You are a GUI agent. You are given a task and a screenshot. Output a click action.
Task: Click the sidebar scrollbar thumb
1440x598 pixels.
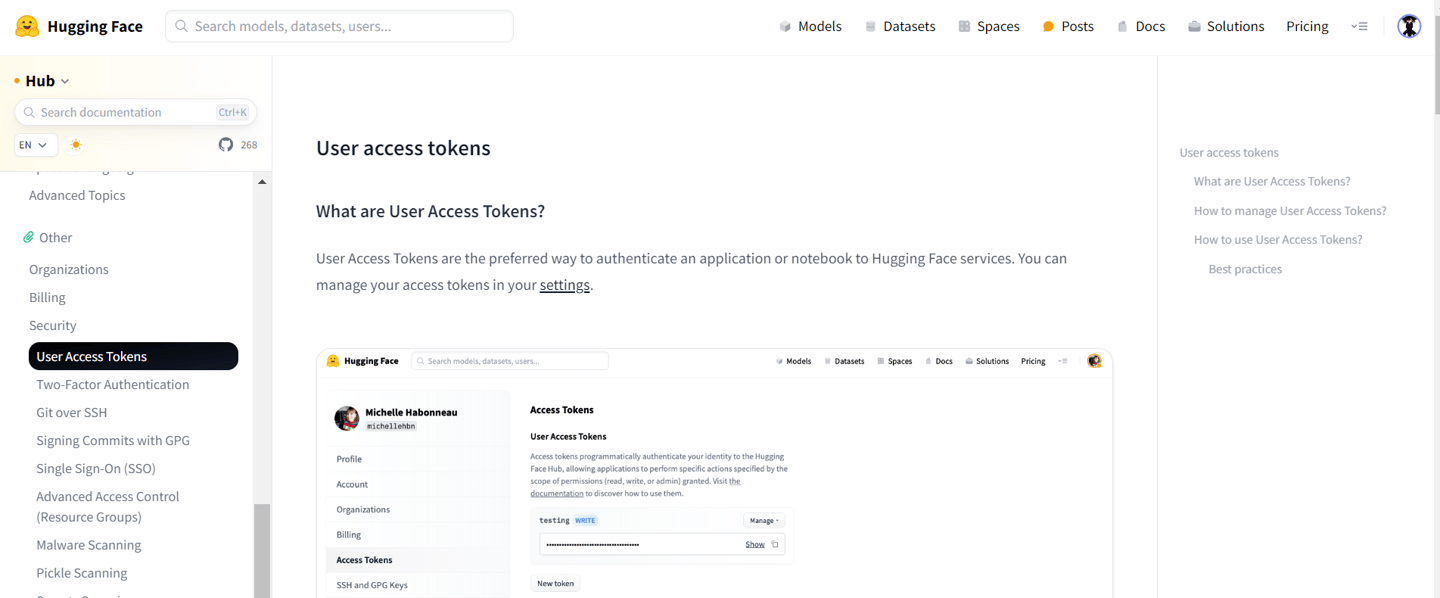click(262, 550)
